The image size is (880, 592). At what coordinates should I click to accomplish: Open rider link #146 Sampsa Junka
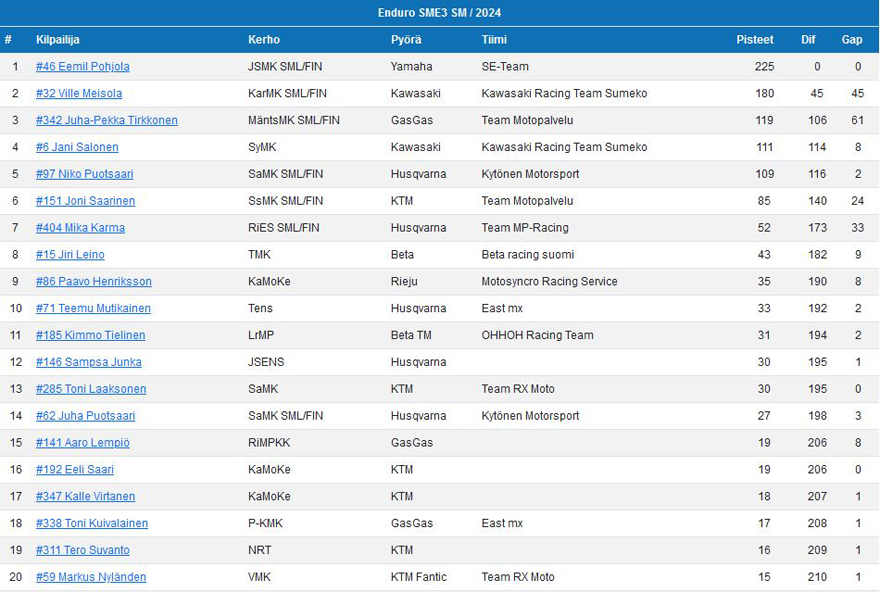pyautogui.click(x=89, y=362)
